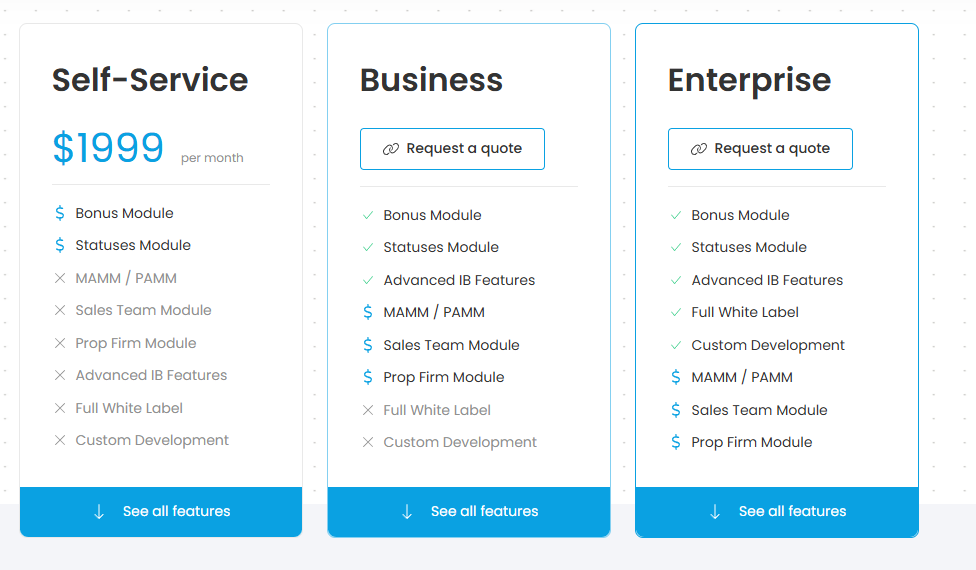
Task: Click X icon next to Business Full White Label
Action: pos(368,409)
